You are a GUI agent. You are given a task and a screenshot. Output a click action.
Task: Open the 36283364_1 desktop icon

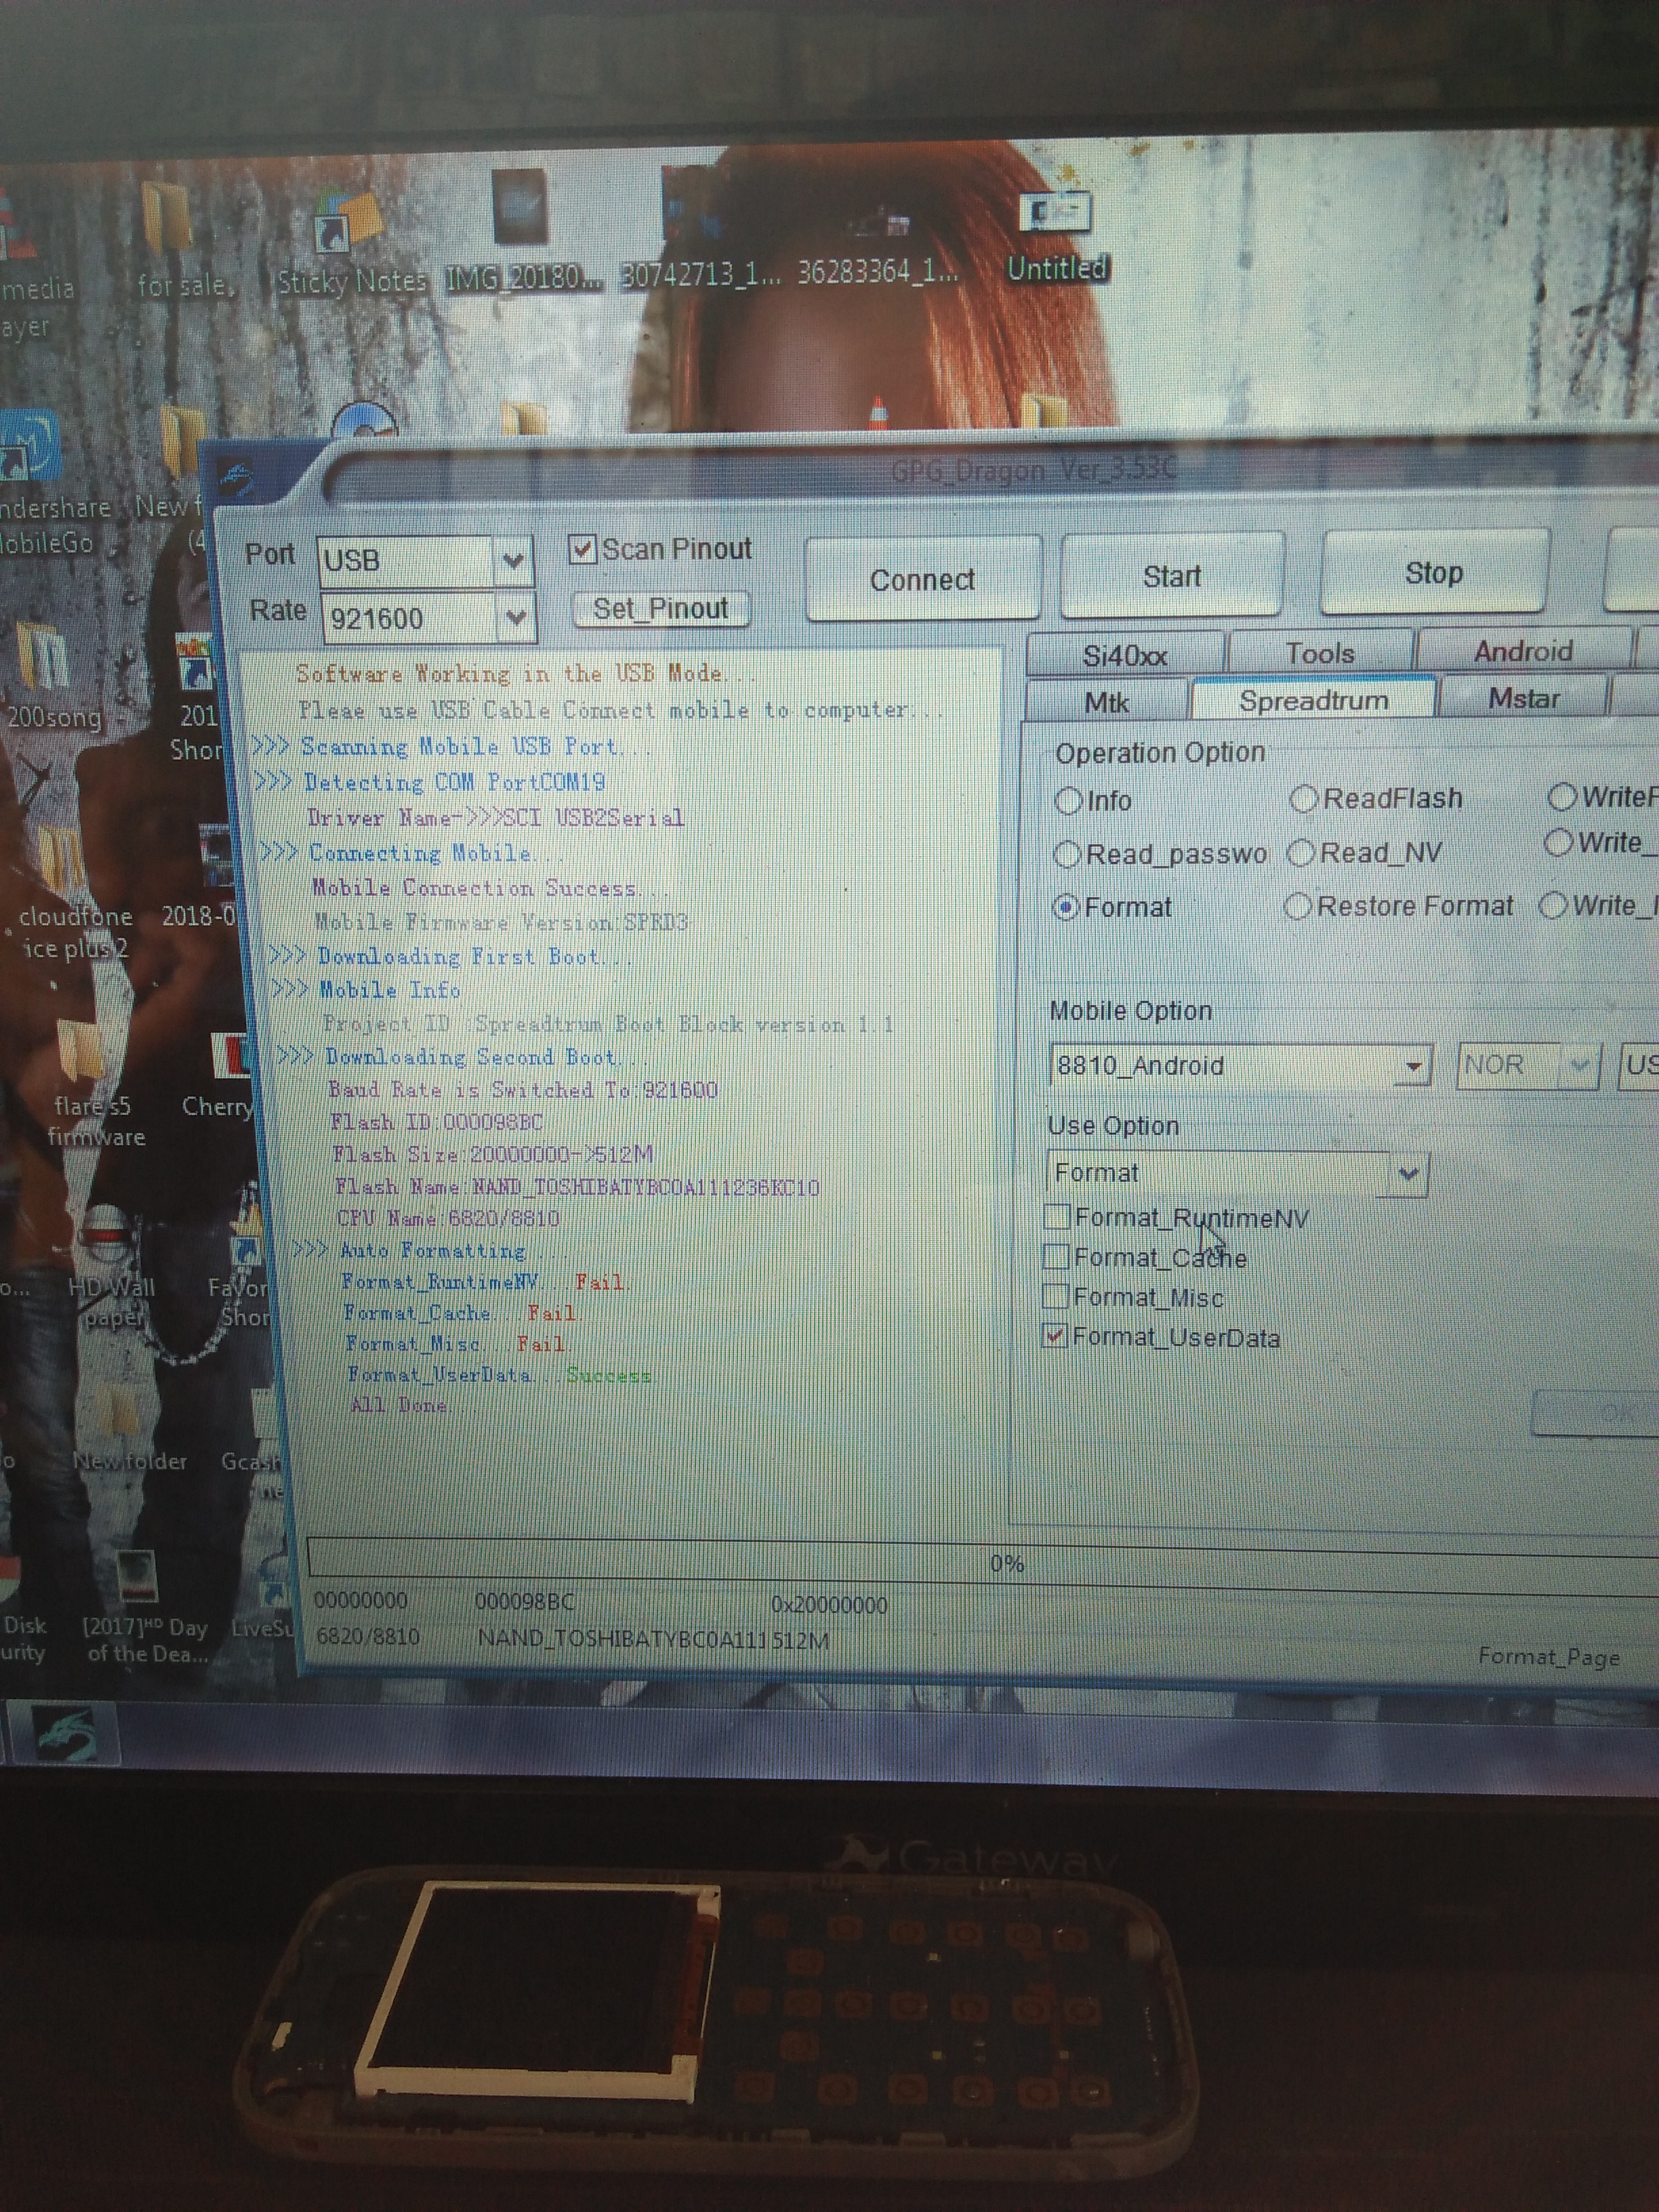pyautogui.click(x=878, y=245)
